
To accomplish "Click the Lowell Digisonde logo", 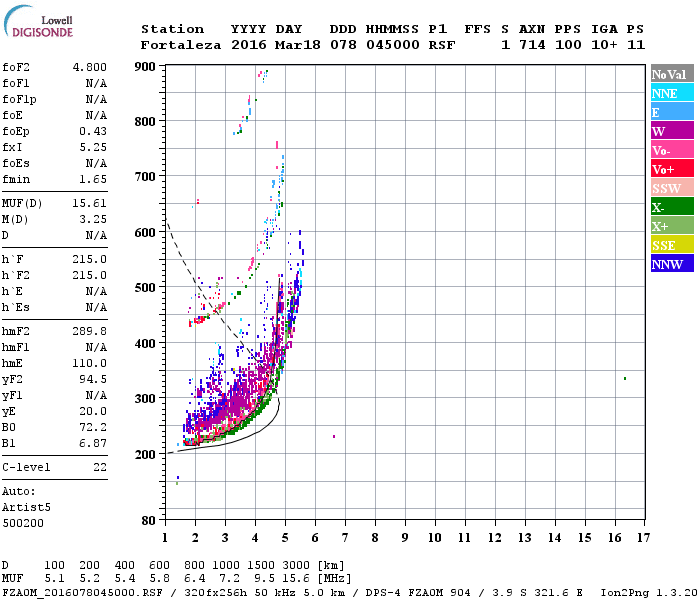I will coord(38,21).
